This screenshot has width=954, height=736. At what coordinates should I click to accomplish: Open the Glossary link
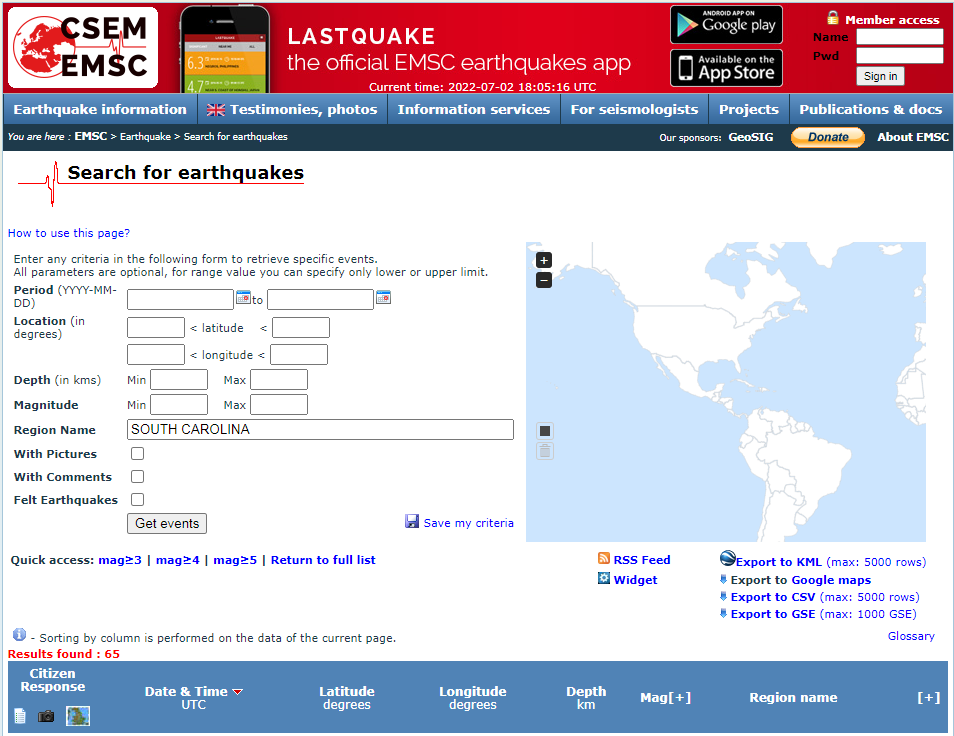coord(911,636)
